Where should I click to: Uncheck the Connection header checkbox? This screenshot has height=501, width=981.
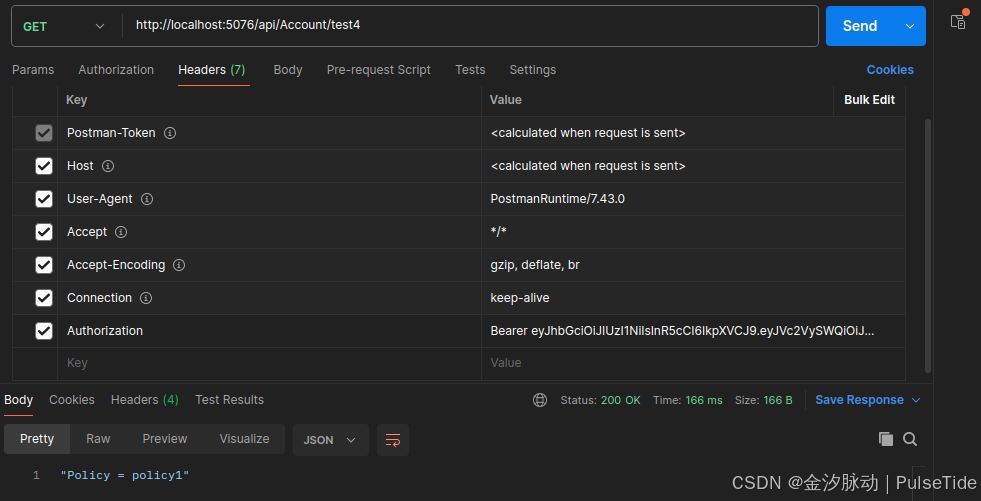coord(44,298)
